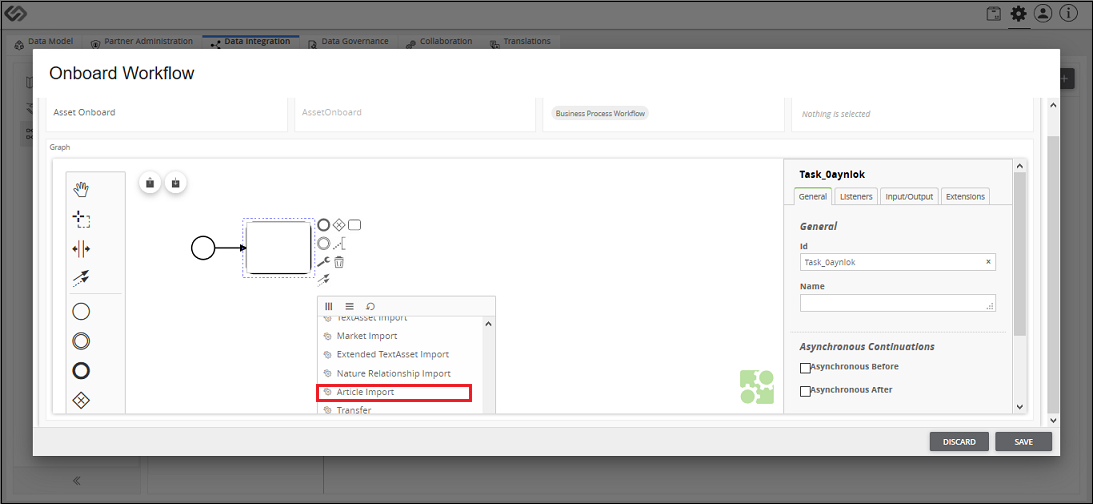Toggle the Asynchronous Before checkbox
The image size is (1093, 504).
[x=805, y=368]
